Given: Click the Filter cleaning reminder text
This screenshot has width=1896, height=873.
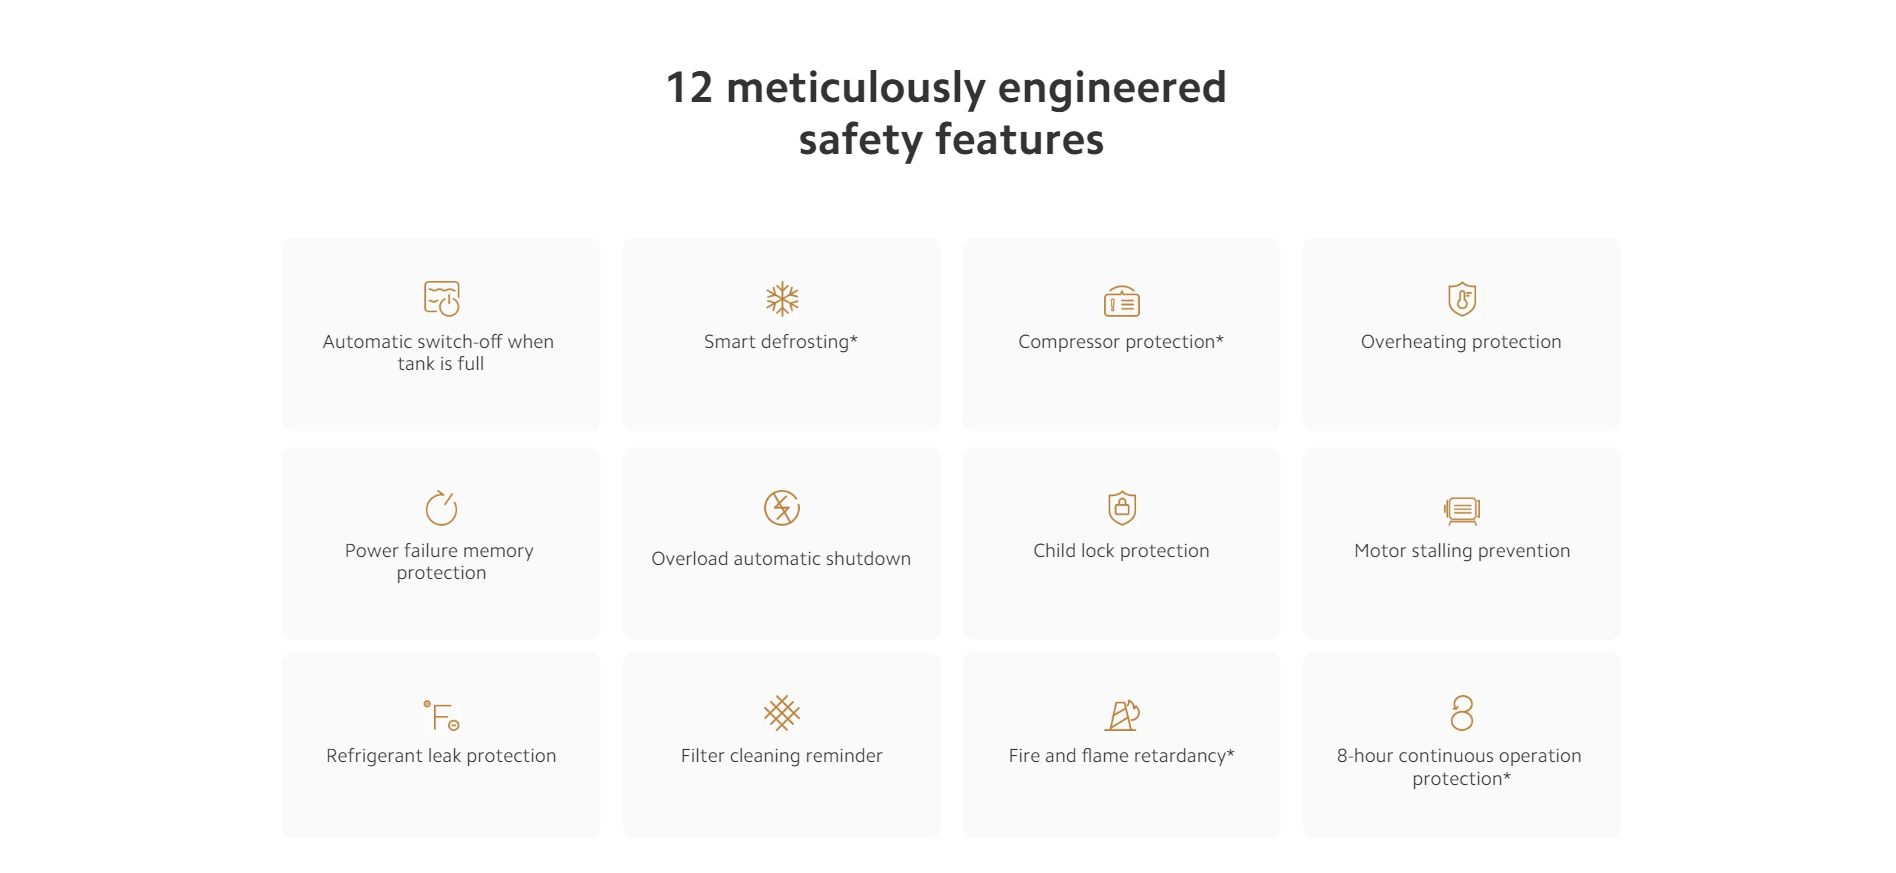Looking at the screenshot, I should coord(782,756).
